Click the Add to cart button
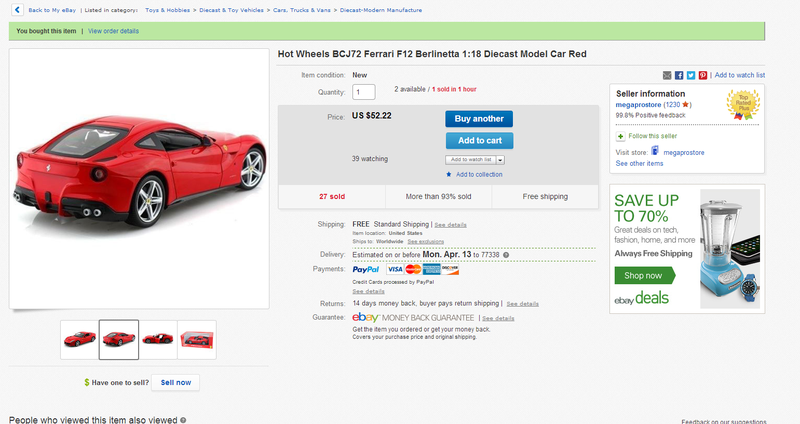 (480, 141)
